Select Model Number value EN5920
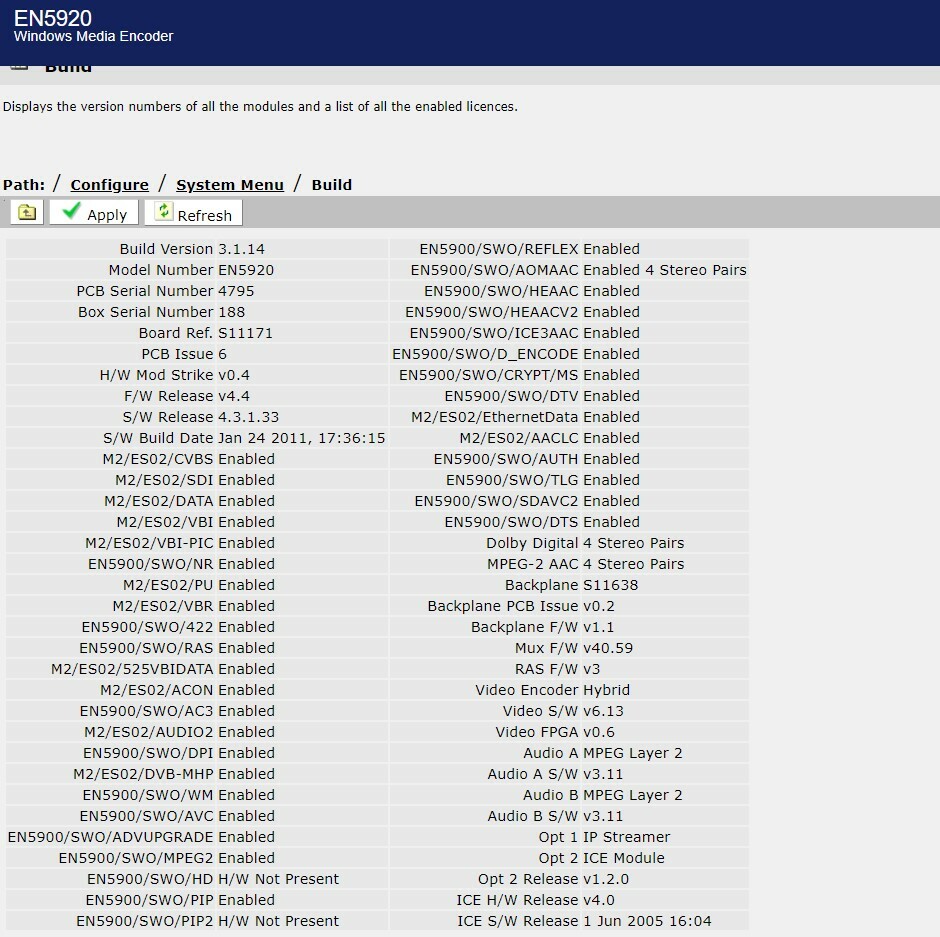 click(246, 270)
